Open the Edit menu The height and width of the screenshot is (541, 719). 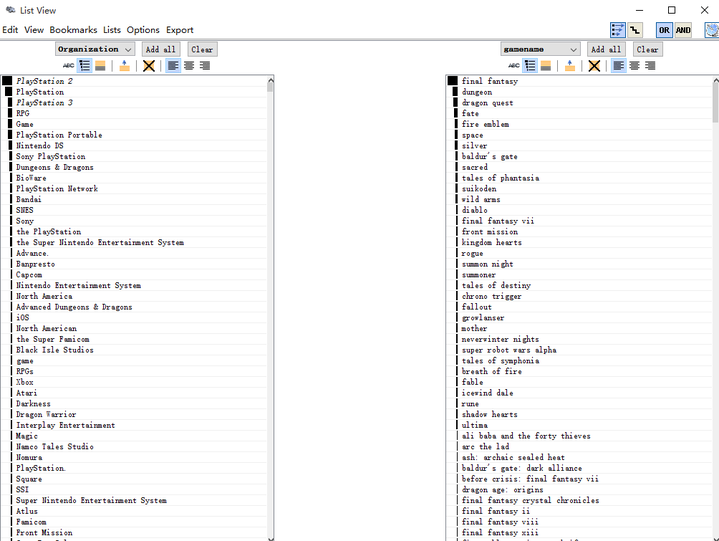coord(10,30)
